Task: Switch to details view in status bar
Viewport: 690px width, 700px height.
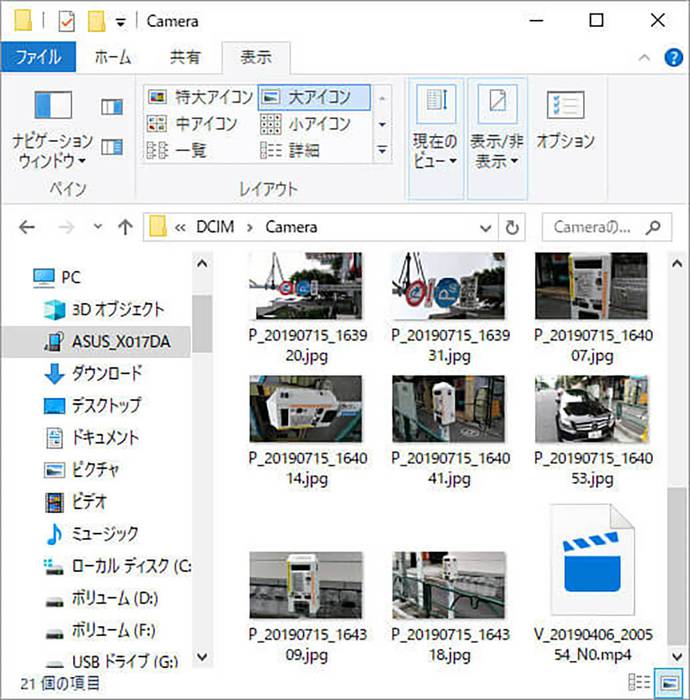Action: click(639, 682)
